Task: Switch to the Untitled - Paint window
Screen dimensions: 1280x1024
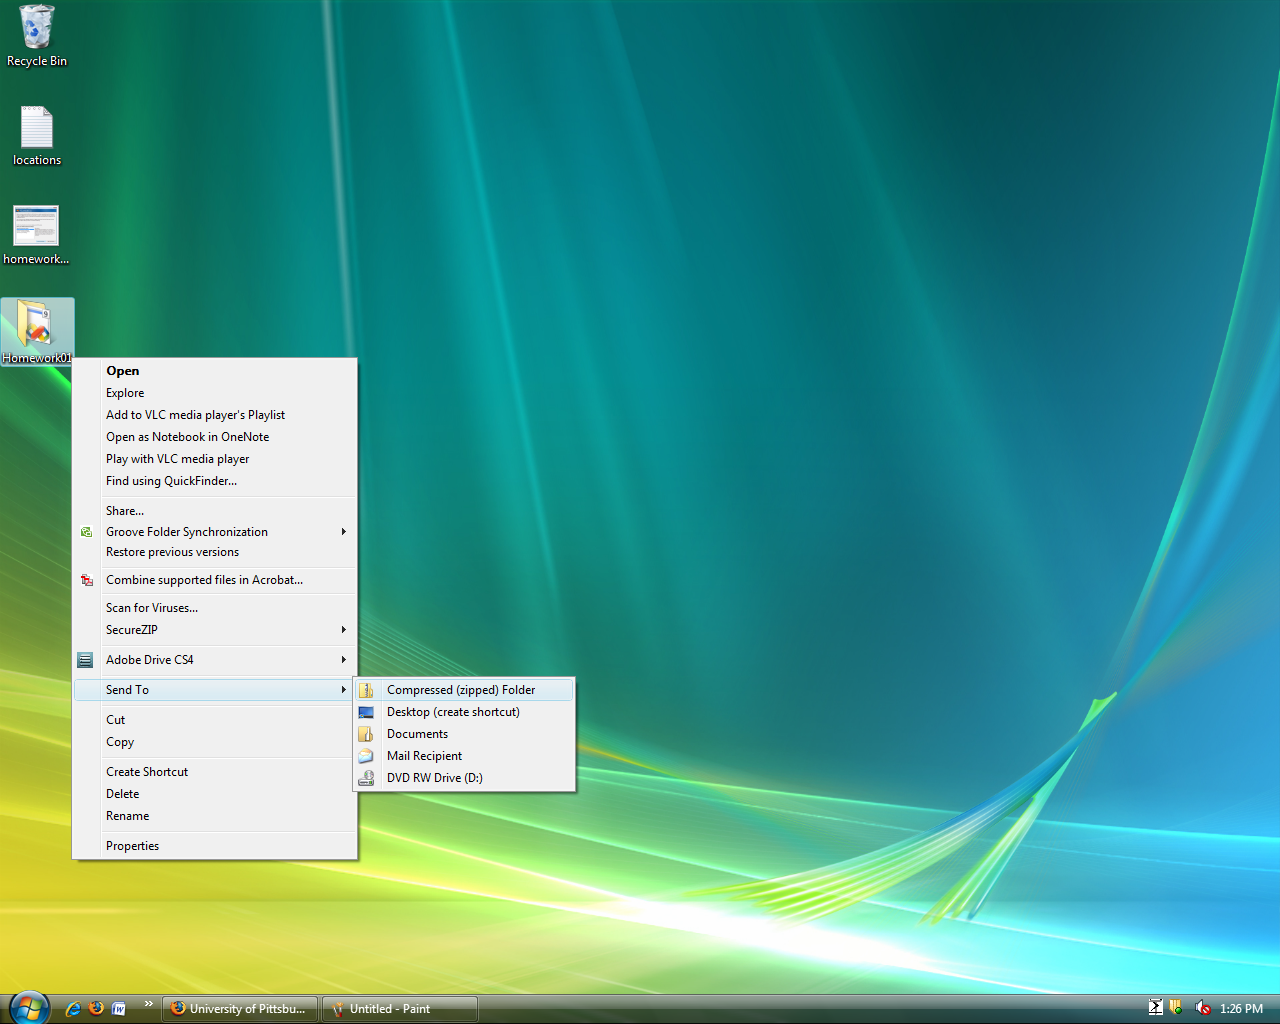Action: pos(399,1008)
